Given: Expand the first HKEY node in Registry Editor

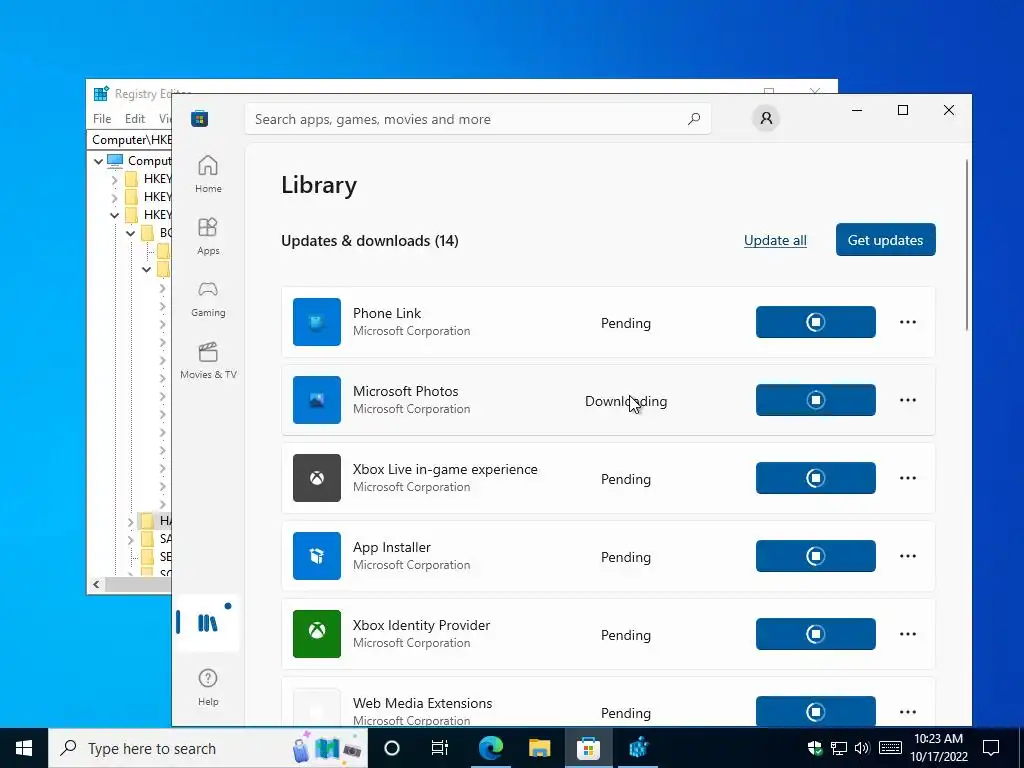Looking at the screenshot, I should tap(114, 179).
